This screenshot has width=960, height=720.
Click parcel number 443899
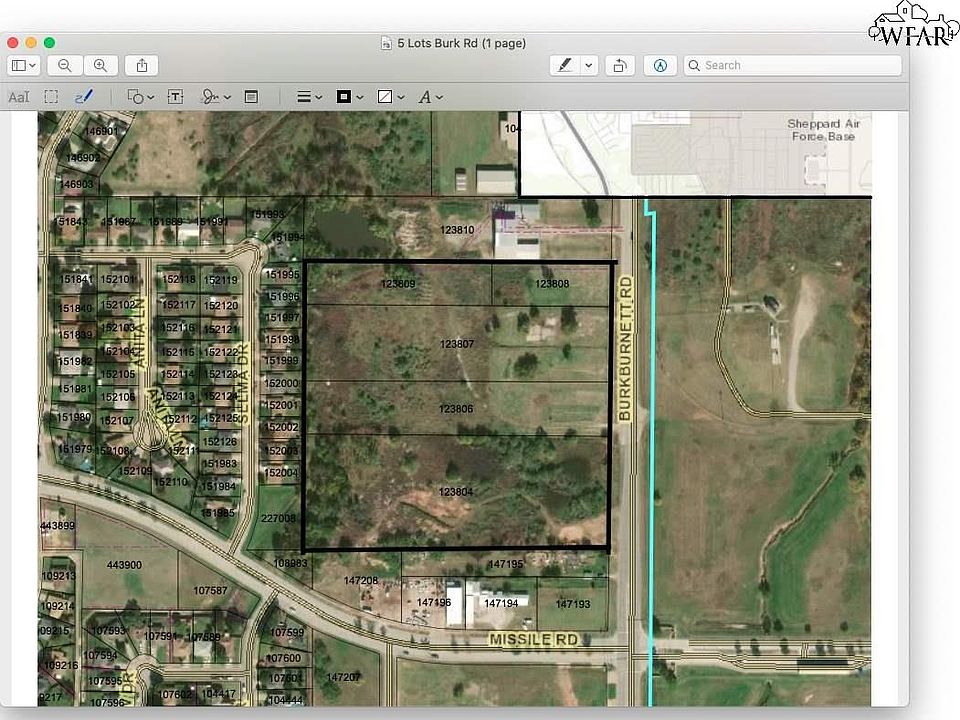[x=58, y=525]
